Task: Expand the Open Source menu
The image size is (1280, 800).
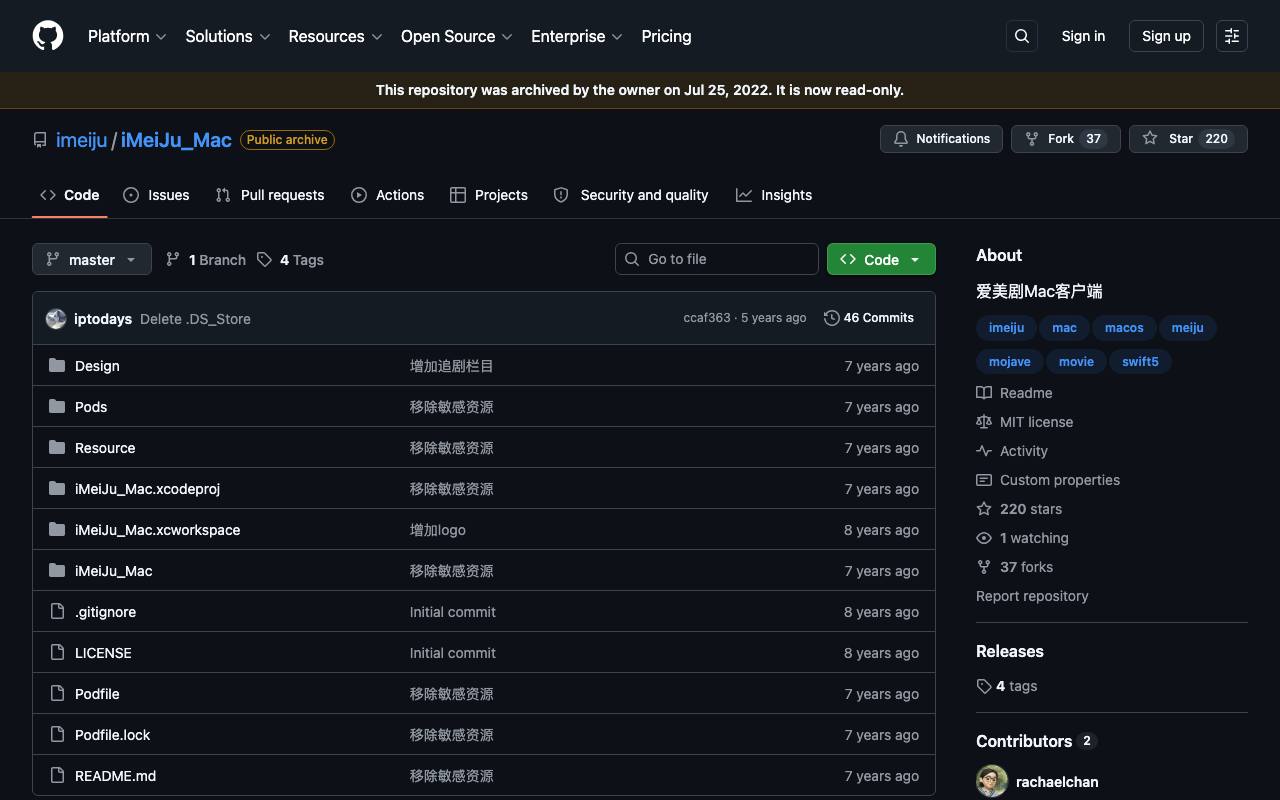Action: tap(457, 36)
